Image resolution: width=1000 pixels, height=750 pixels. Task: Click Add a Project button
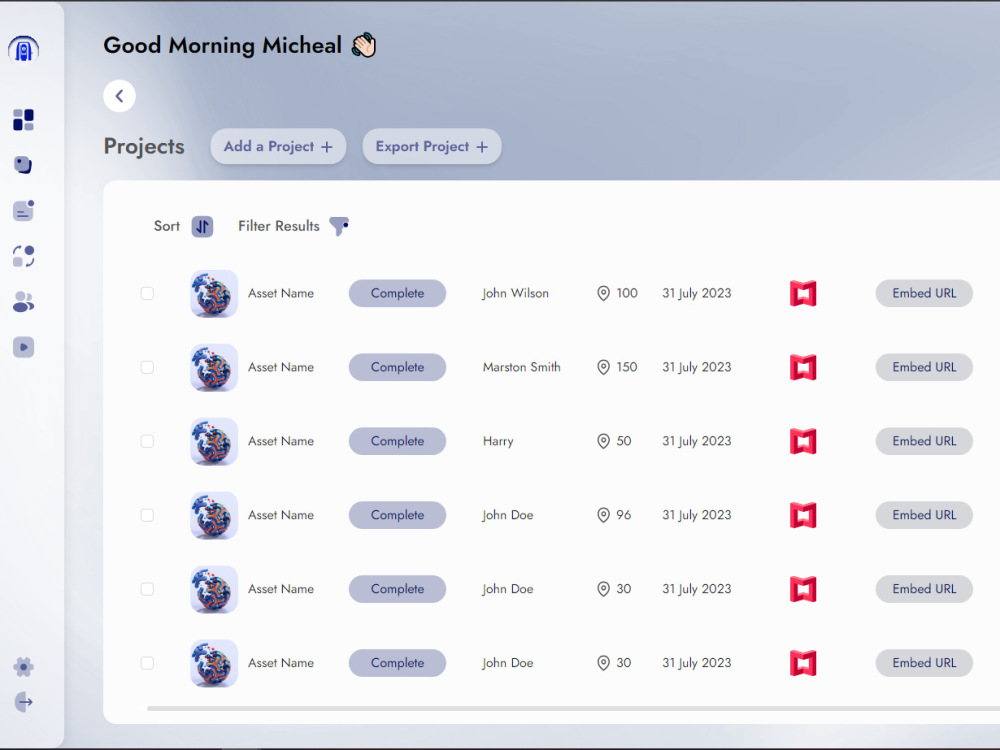(x=279, y=147)
